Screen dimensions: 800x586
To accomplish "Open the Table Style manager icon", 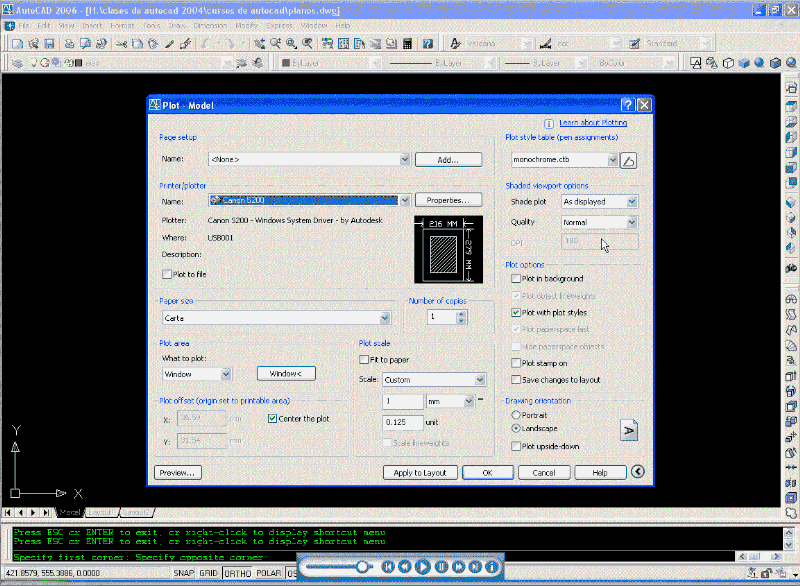I will click(635, 44).
